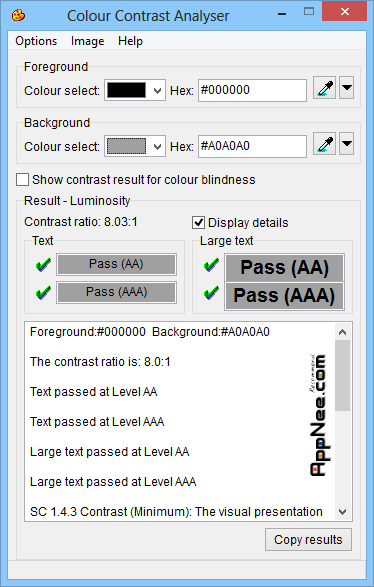Image resolution: width=374 pixels, height=587 pixels.
Task: Click 'Text passed at Level AAA' line
Action: pos(97,422)
